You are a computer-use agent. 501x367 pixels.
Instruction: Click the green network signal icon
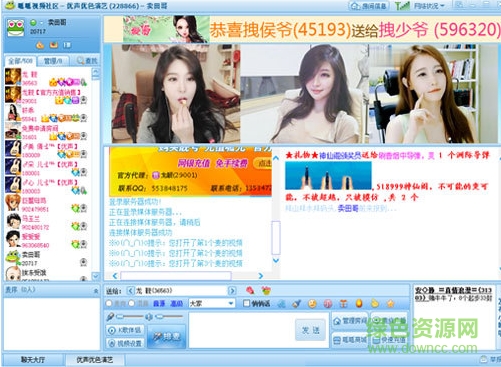[x=402, y=6]
